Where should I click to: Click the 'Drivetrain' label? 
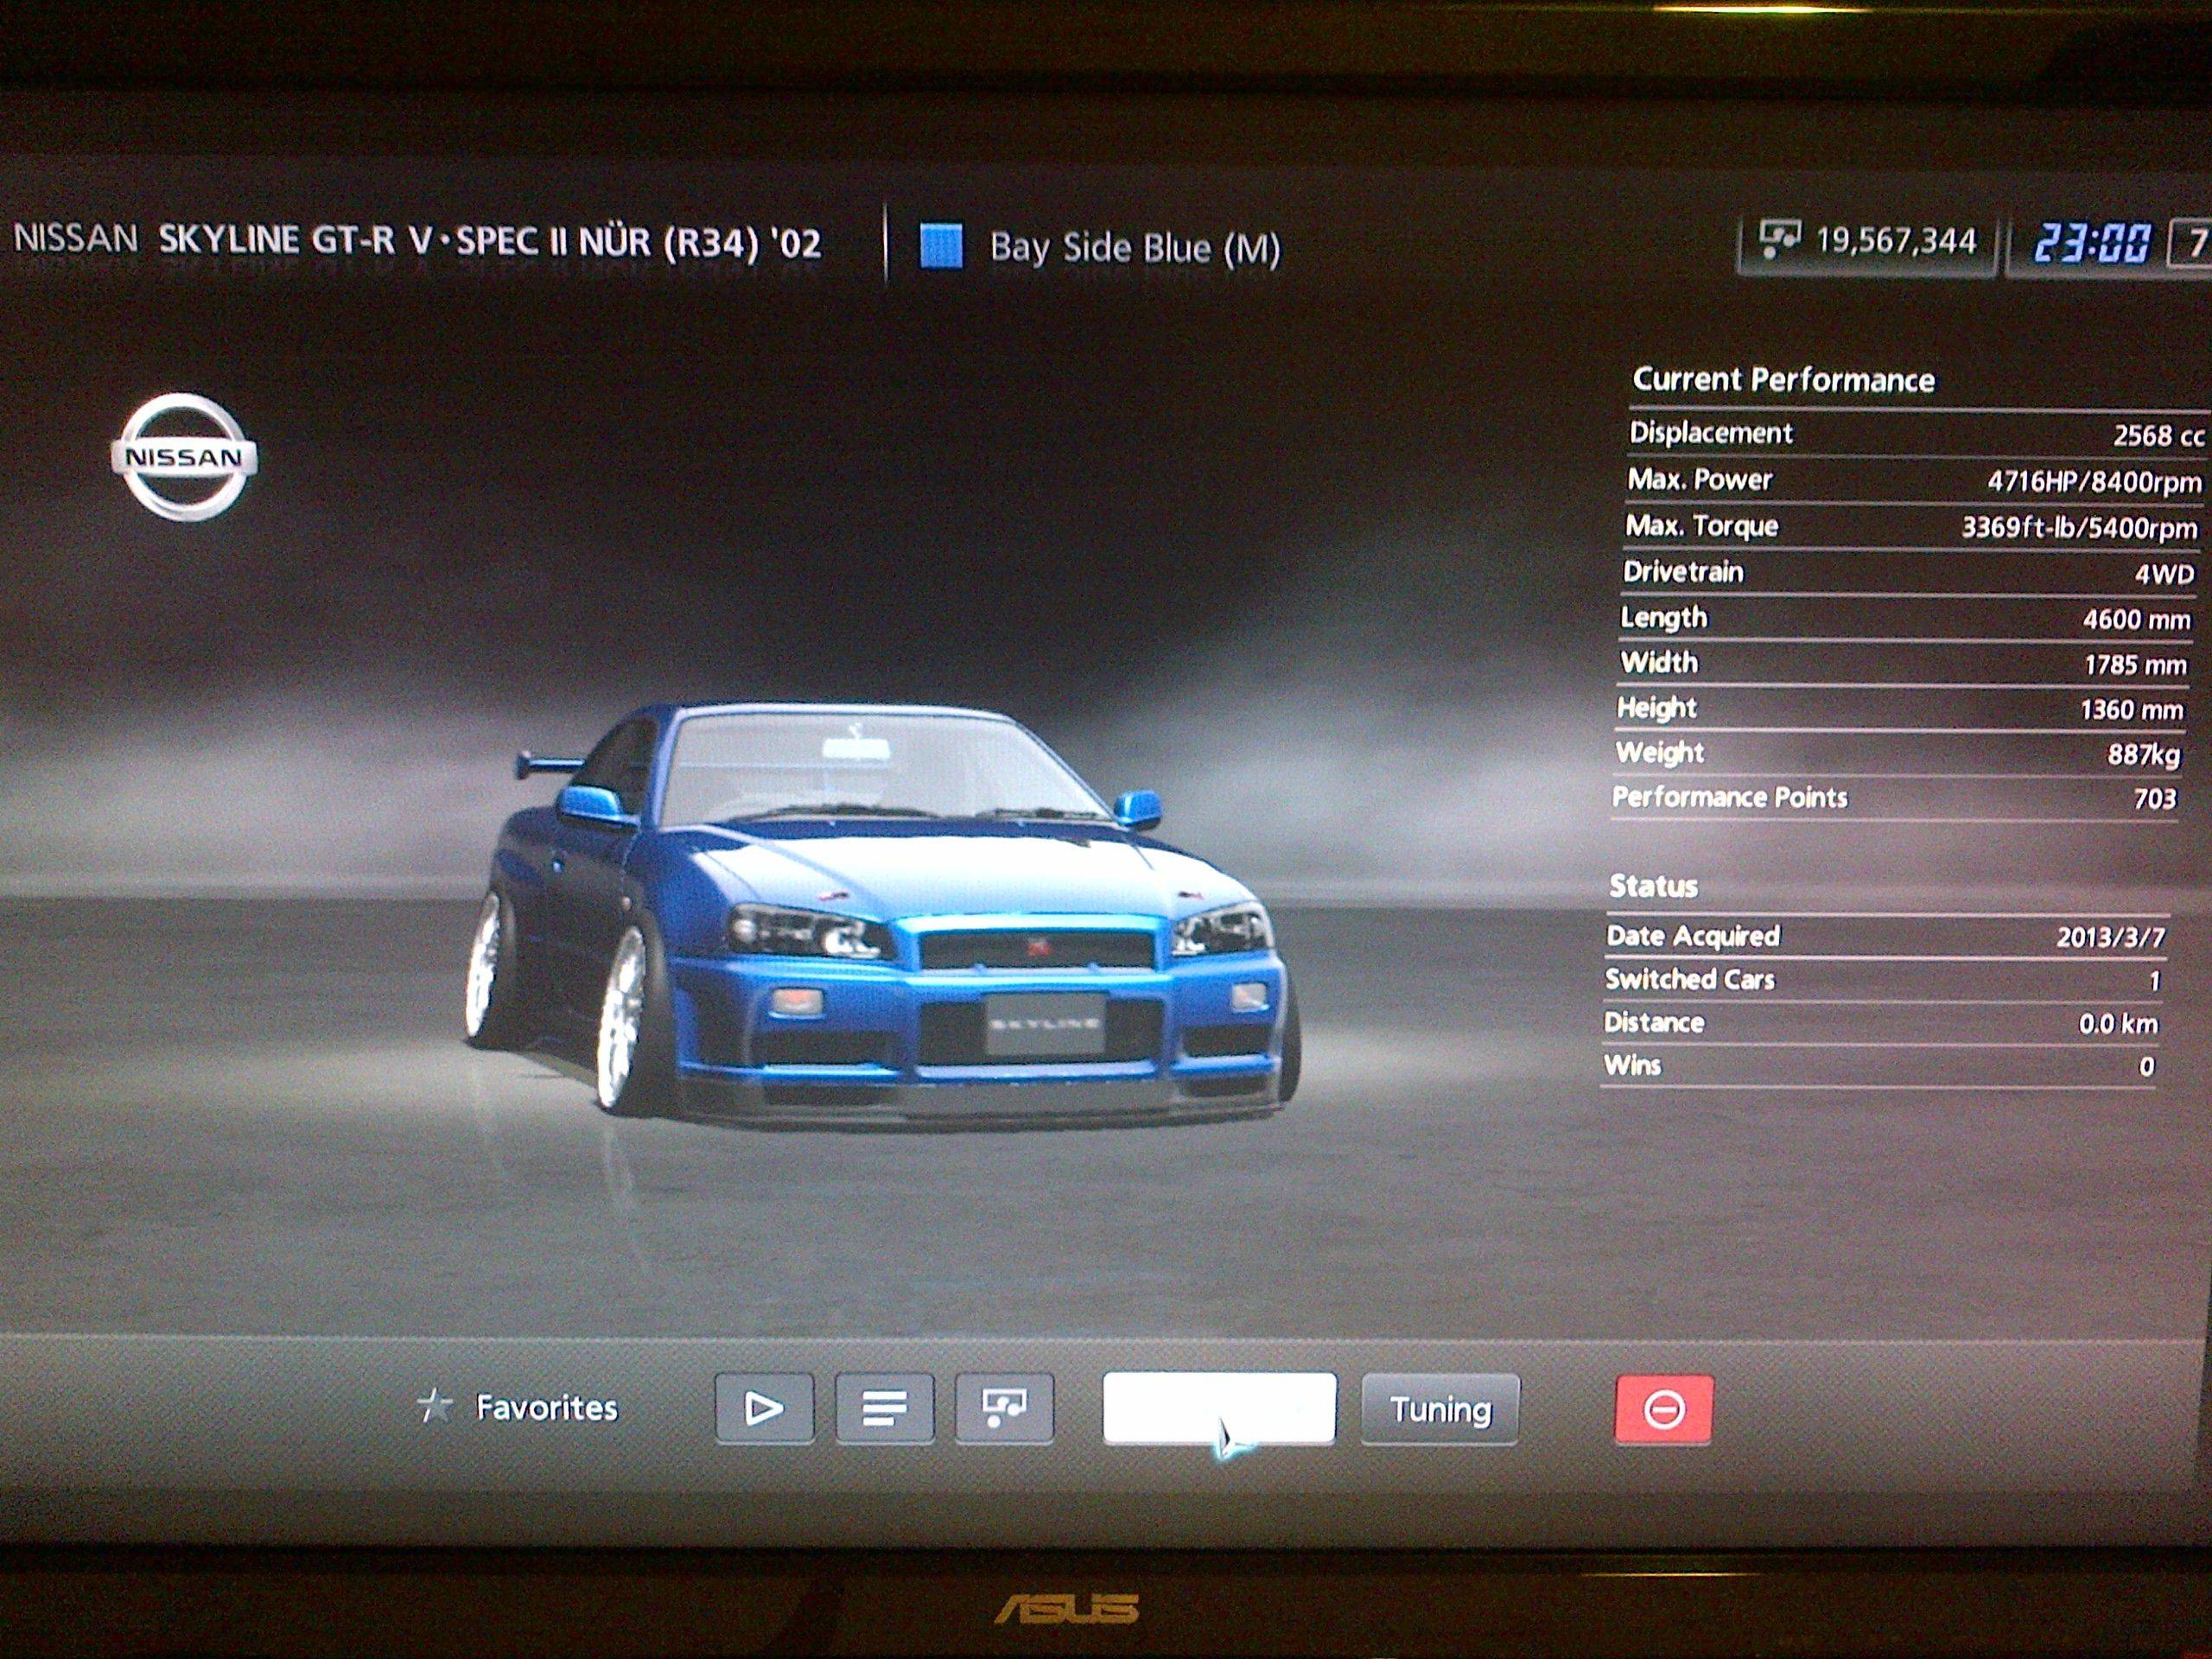[x=1683, y=572]
